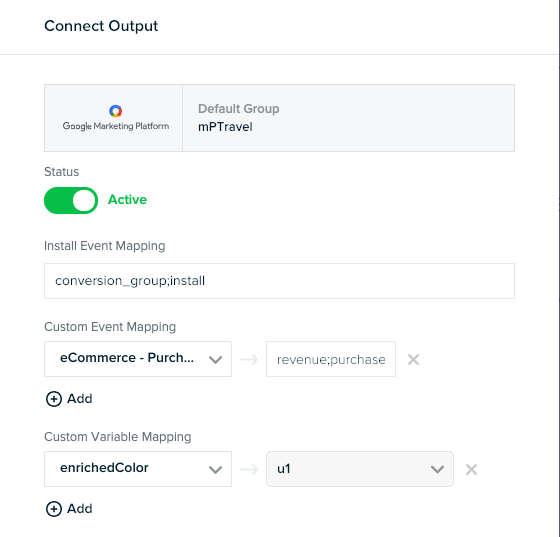Expand the u1 custom variable dropdown
560x537 pixels.
pyautogui.click(x=360, y=469)
